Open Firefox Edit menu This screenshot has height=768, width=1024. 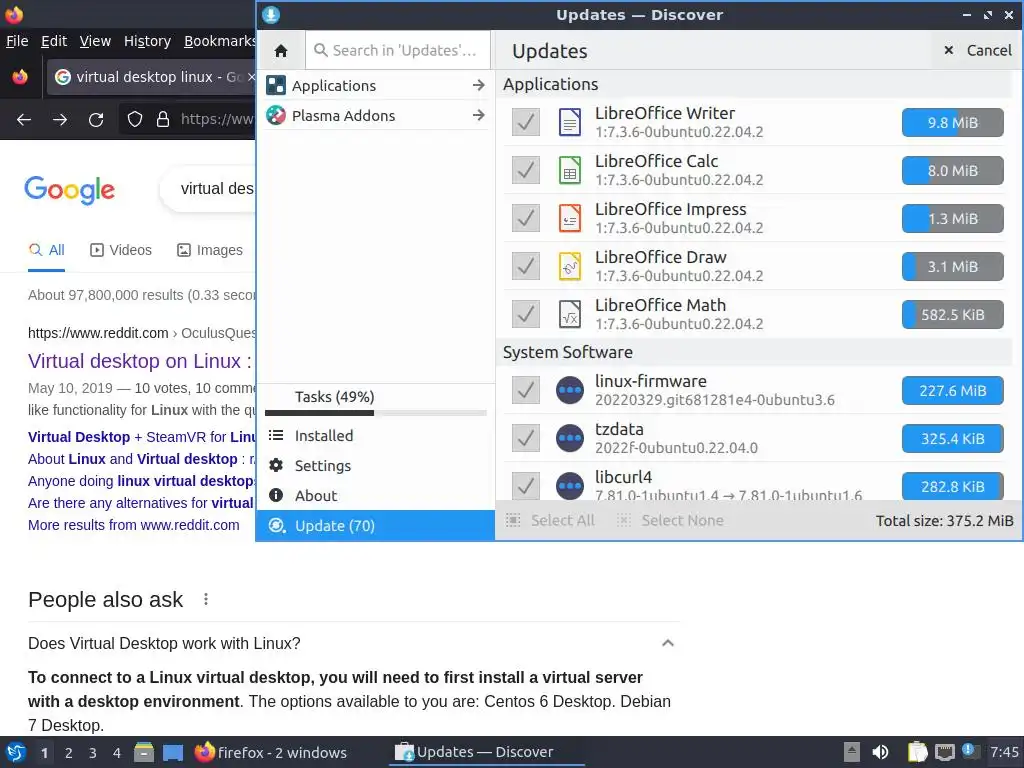click(54, 41)
